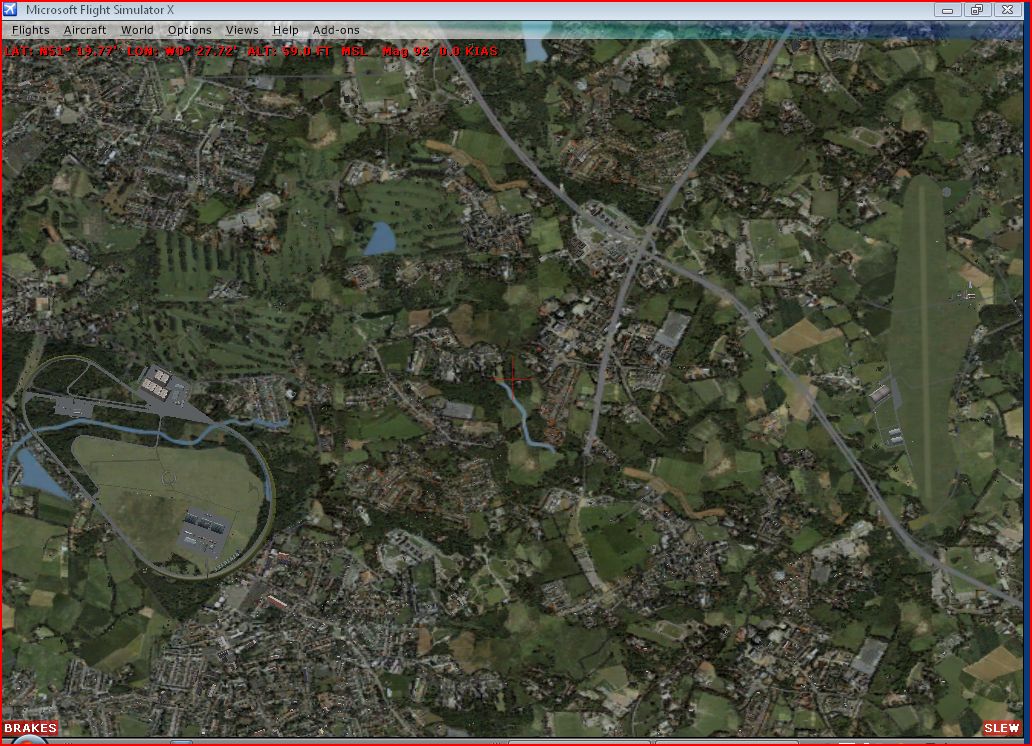Click the LAT coordinate readout

click(61, 51)
